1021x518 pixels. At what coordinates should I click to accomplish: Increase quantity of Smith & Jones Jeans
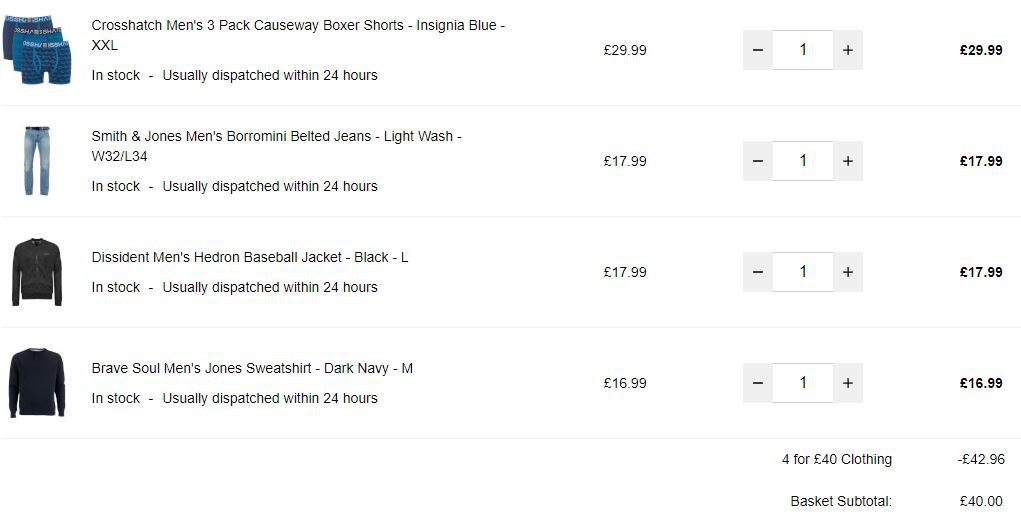[x=848, y=161]
